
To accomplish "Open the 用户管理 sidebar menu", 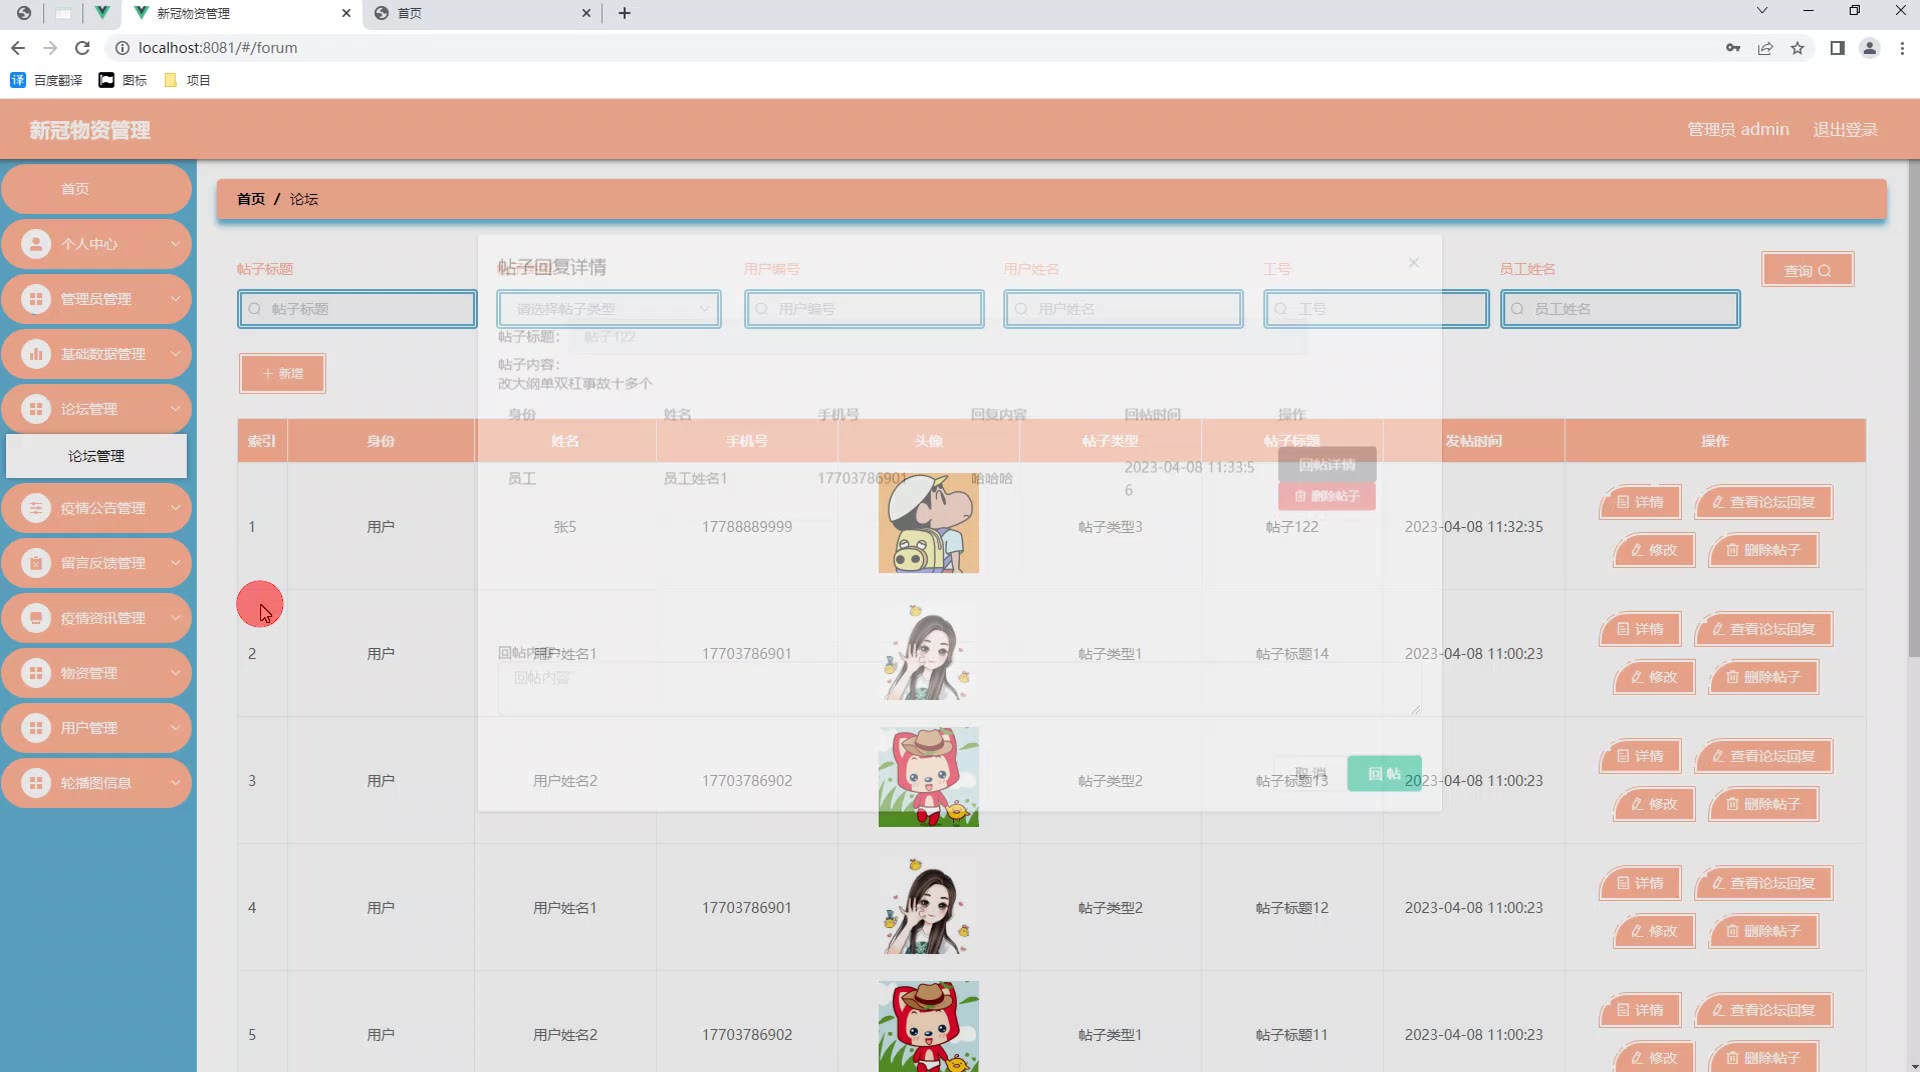I will click(96, 728).
